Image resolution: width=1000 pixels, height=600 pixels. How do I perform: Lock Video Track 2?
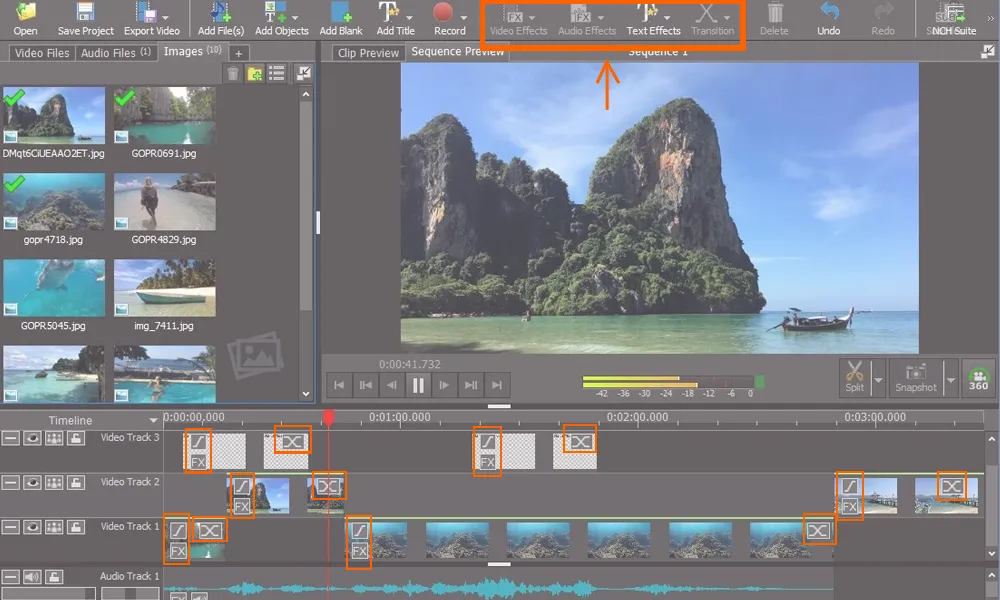76,483
